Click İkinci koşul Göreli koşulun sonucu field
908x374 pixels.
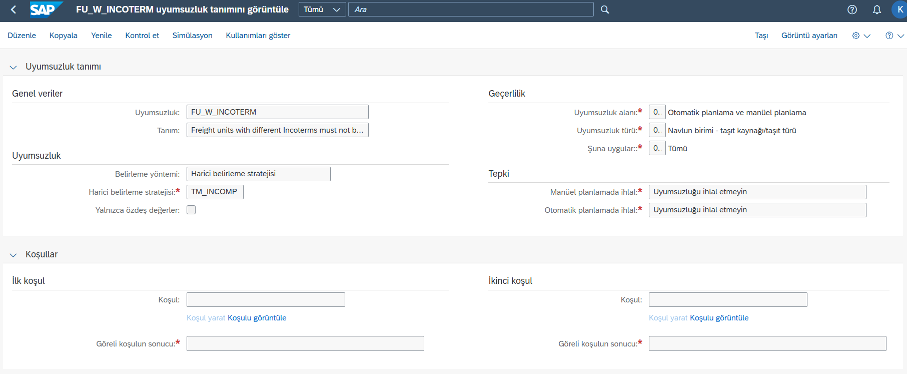tap(768, 343)
